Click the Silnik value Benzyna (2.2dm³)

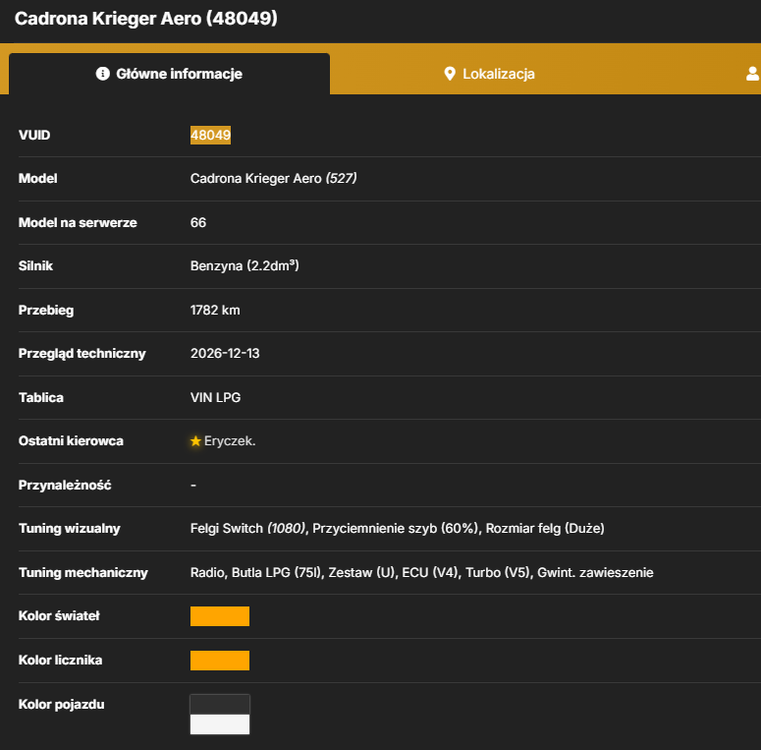coord(245,266)
